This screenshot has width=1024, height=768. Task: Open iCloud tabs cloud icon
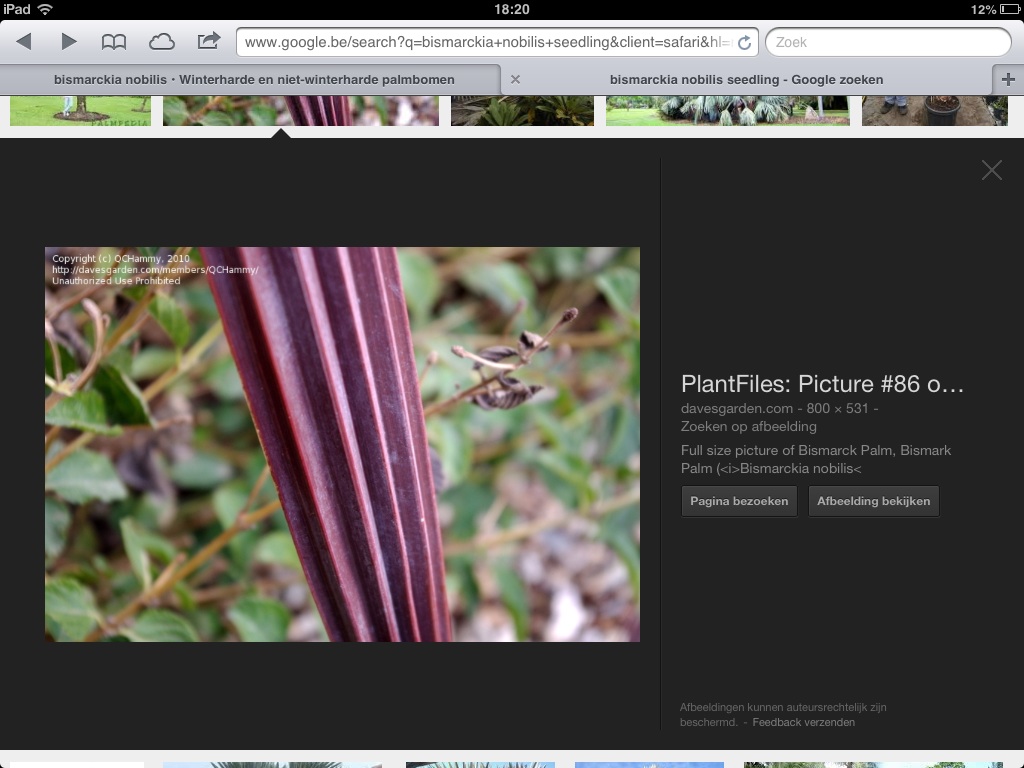click(x=161, y=42)
